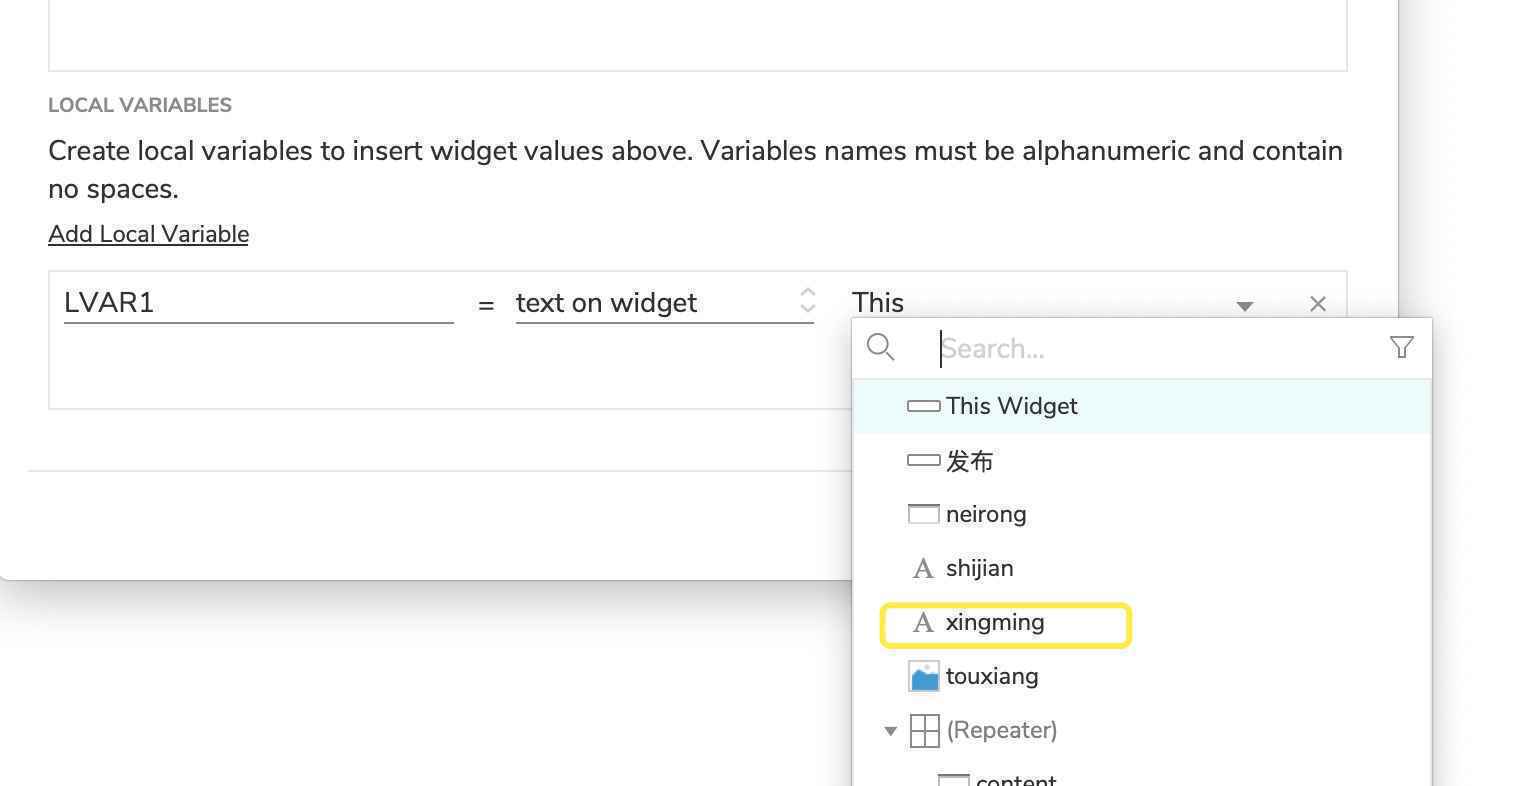1538x786 pixels.
Task: Remove the LVAR1 local variable row
Action: point(1317,304)
